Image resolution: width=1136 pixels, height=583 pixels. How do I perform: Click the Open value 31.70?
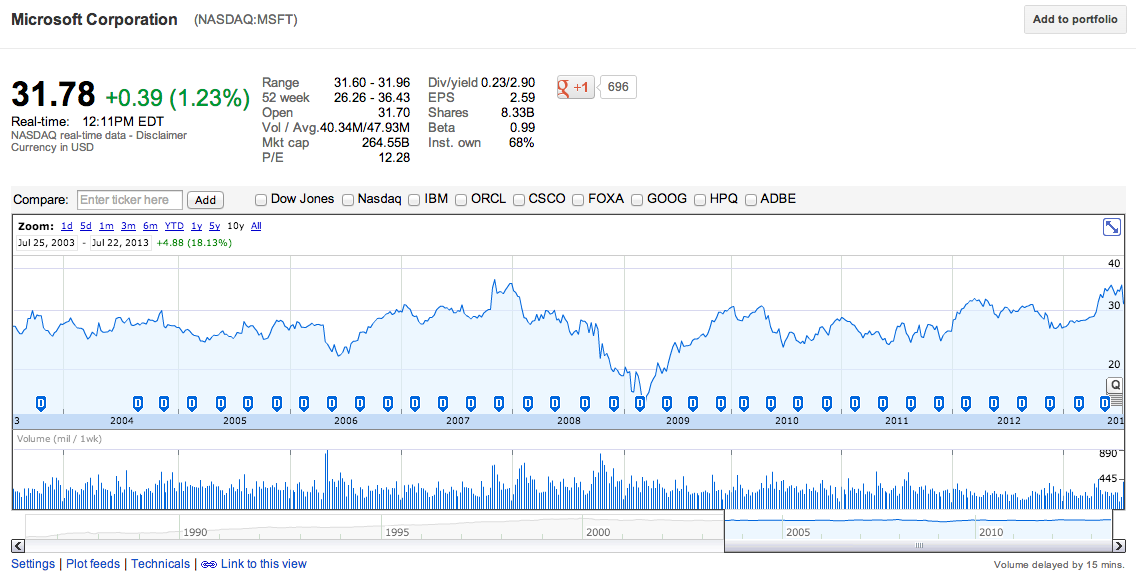pyautogui.click(x=394, y=113)
